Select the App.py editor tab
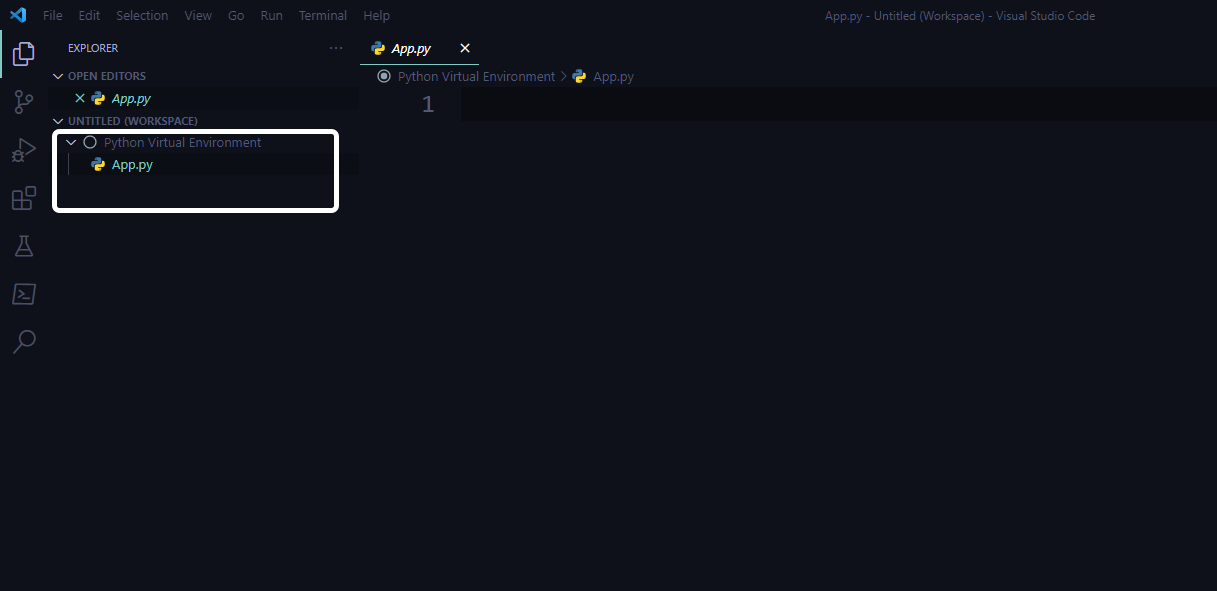Image resolution: width=1217 pixels, height=591 pixels. click(411, 48)
